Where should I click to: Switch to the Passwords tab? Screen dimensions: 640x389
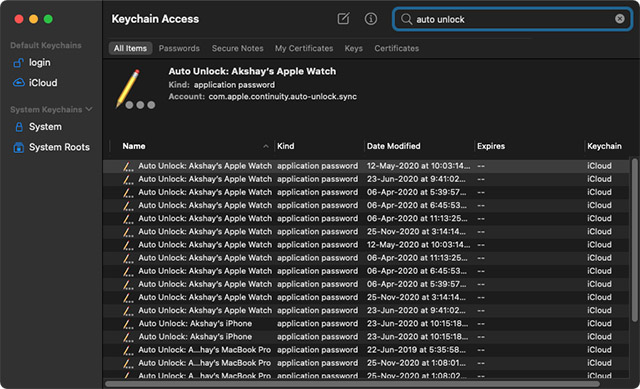[x=179, y=48]
